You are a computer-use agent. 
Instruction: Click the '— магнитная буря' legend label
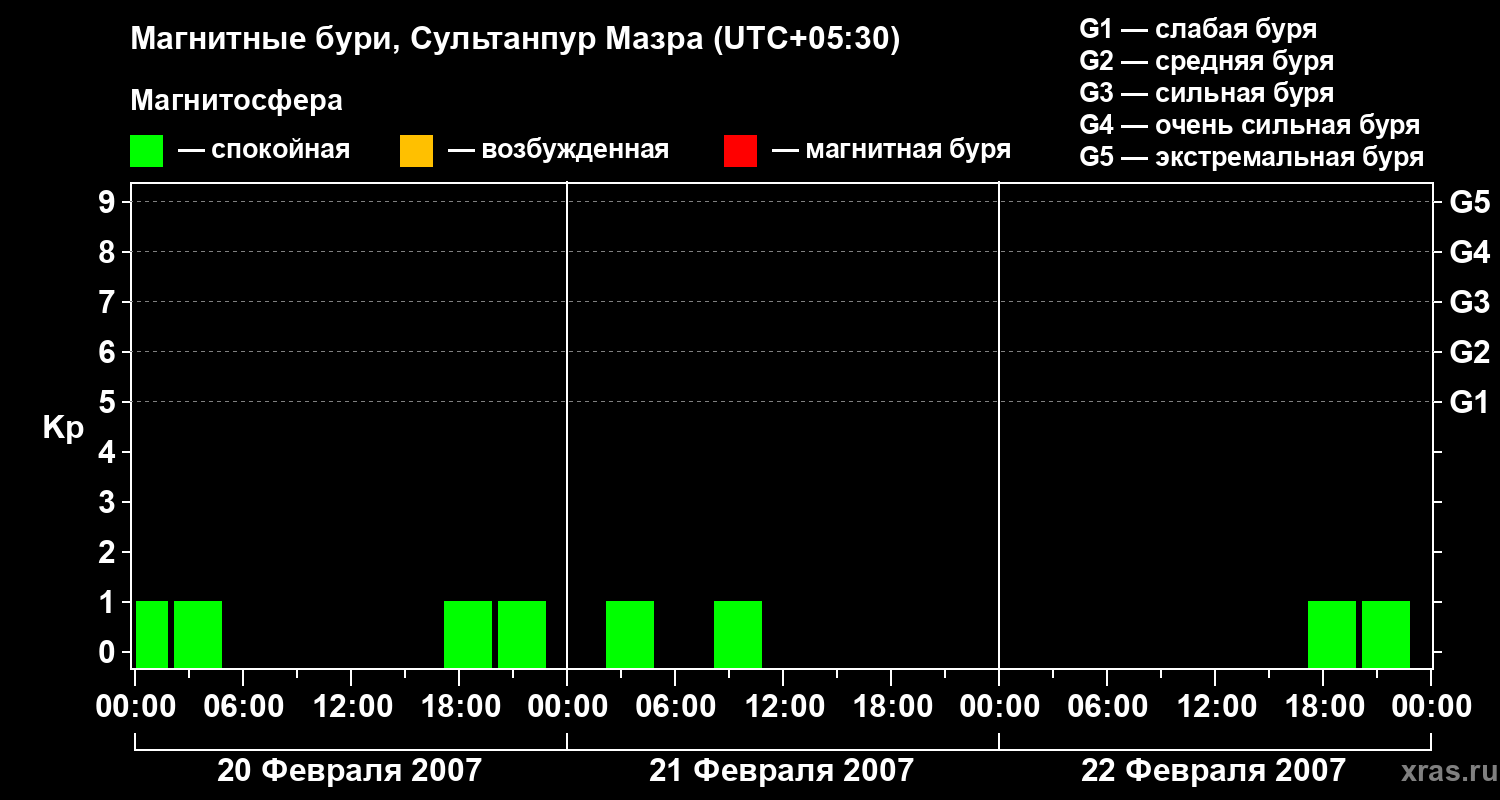(x=892, y=151)
